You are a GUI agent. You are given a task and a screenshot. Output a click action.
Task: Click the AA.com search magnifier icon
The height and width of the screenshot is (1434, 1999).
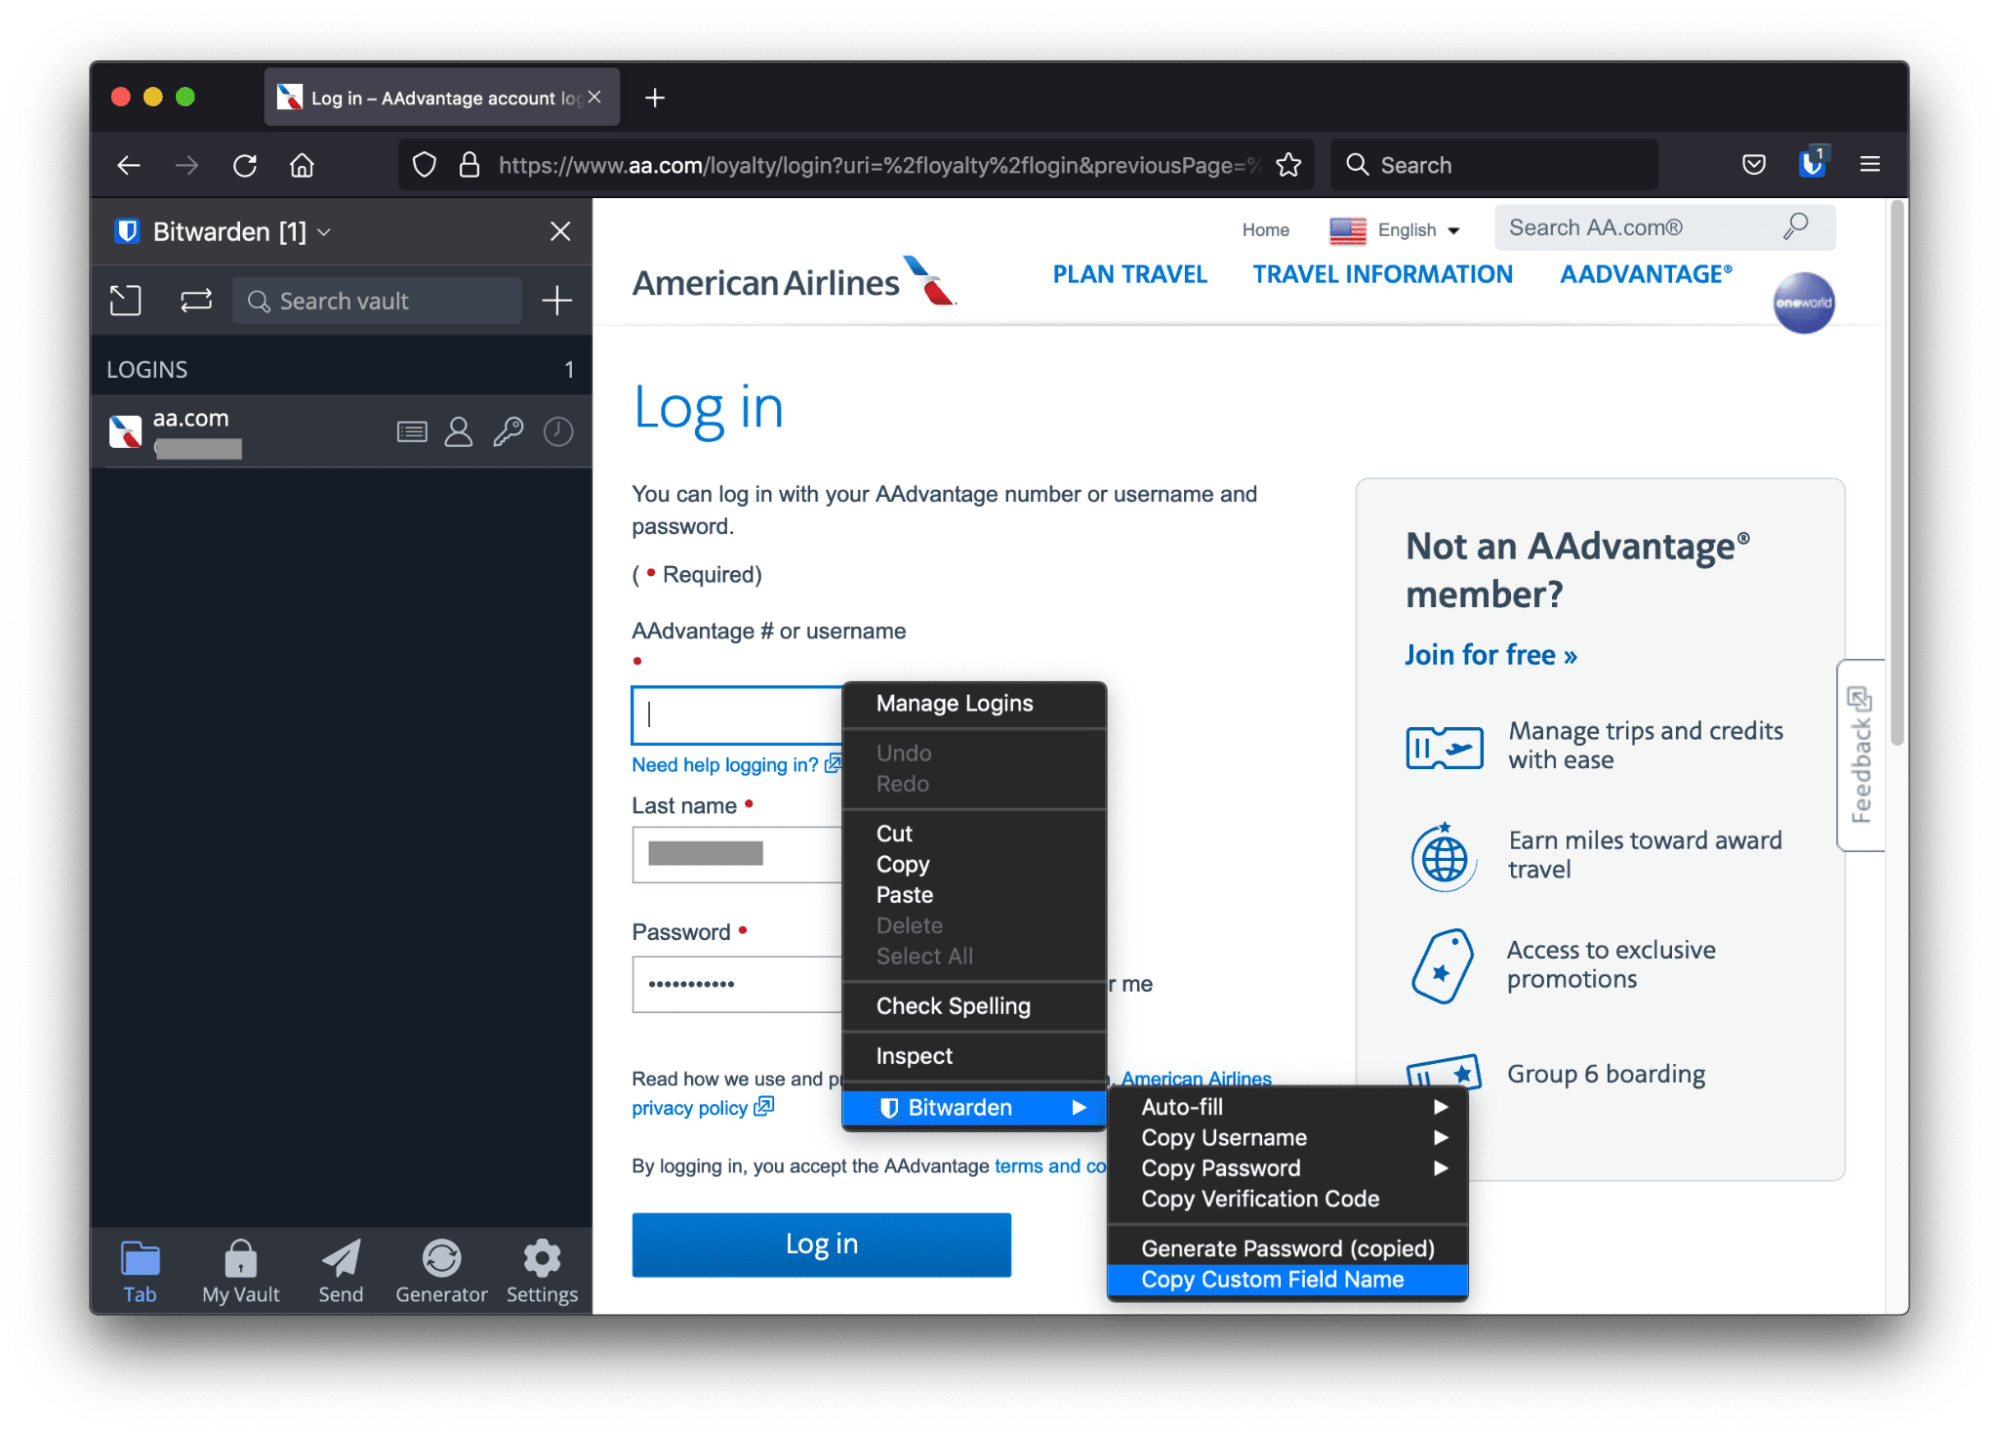1796,228
